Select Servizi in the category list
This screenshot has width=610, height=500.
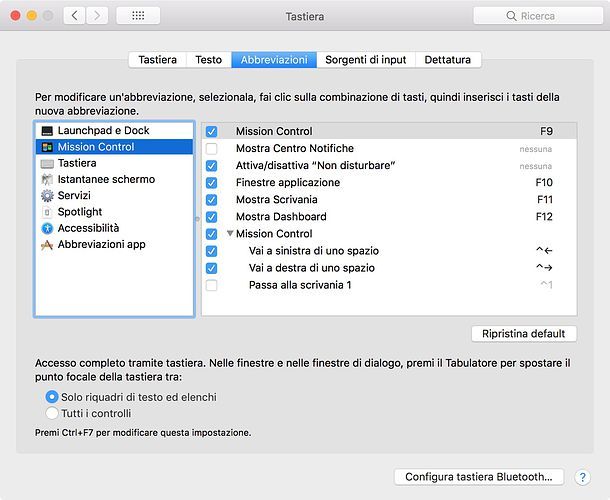(114, 196)
